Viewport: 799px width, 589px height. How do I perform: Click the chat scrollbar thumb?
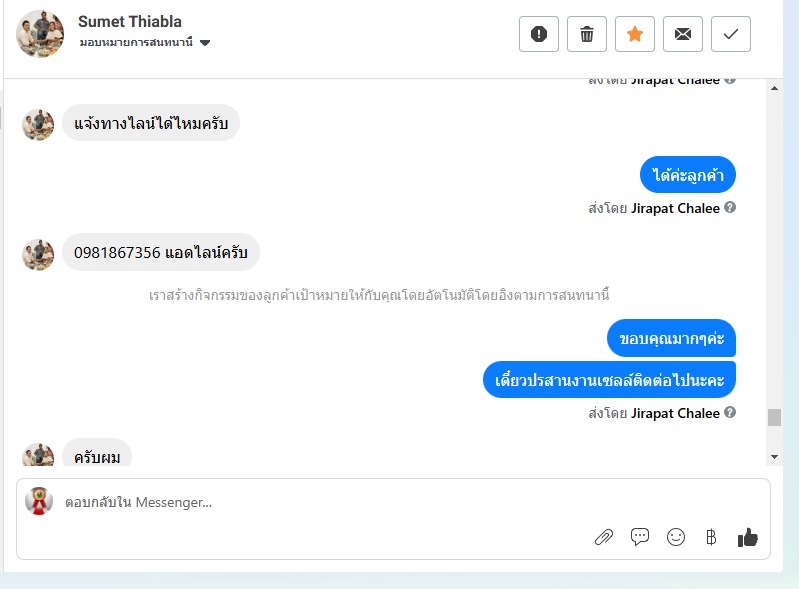pos(775,417)
